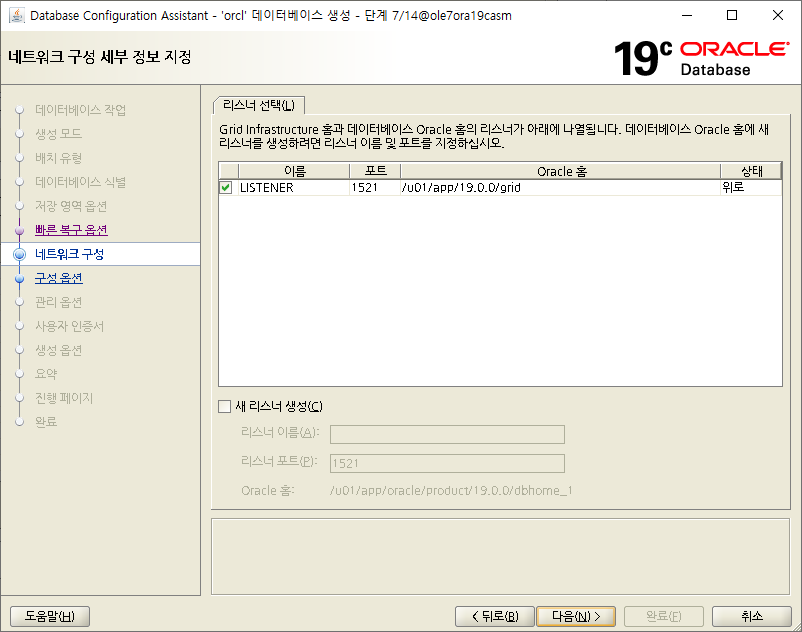The width and height of the screenshot is (802, 632).
Task: Click the Oracle 홈 column header
Action: (x=561, y=171)
